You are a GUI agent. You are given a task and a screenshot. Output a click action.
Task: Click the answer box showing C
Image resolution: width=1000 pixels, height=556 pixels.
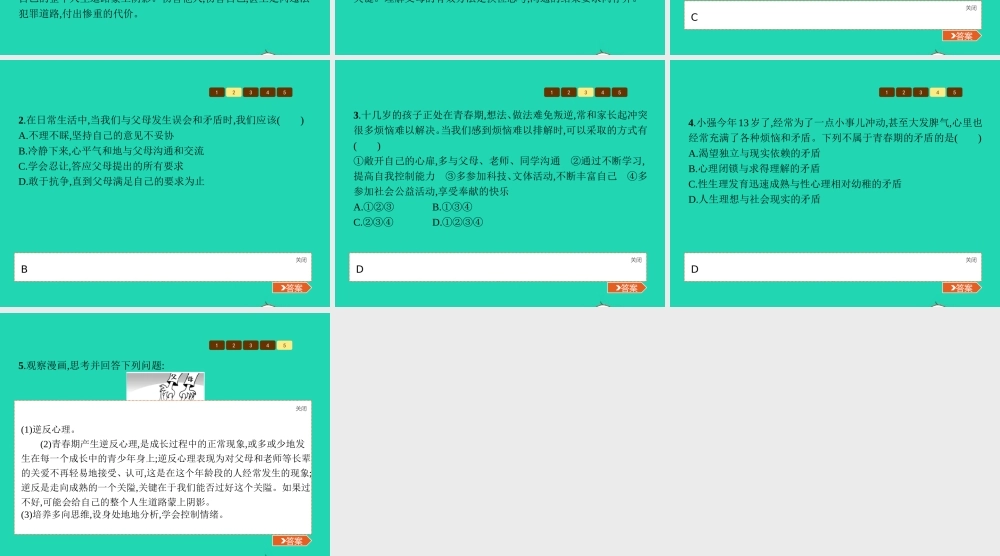point(832,15)
